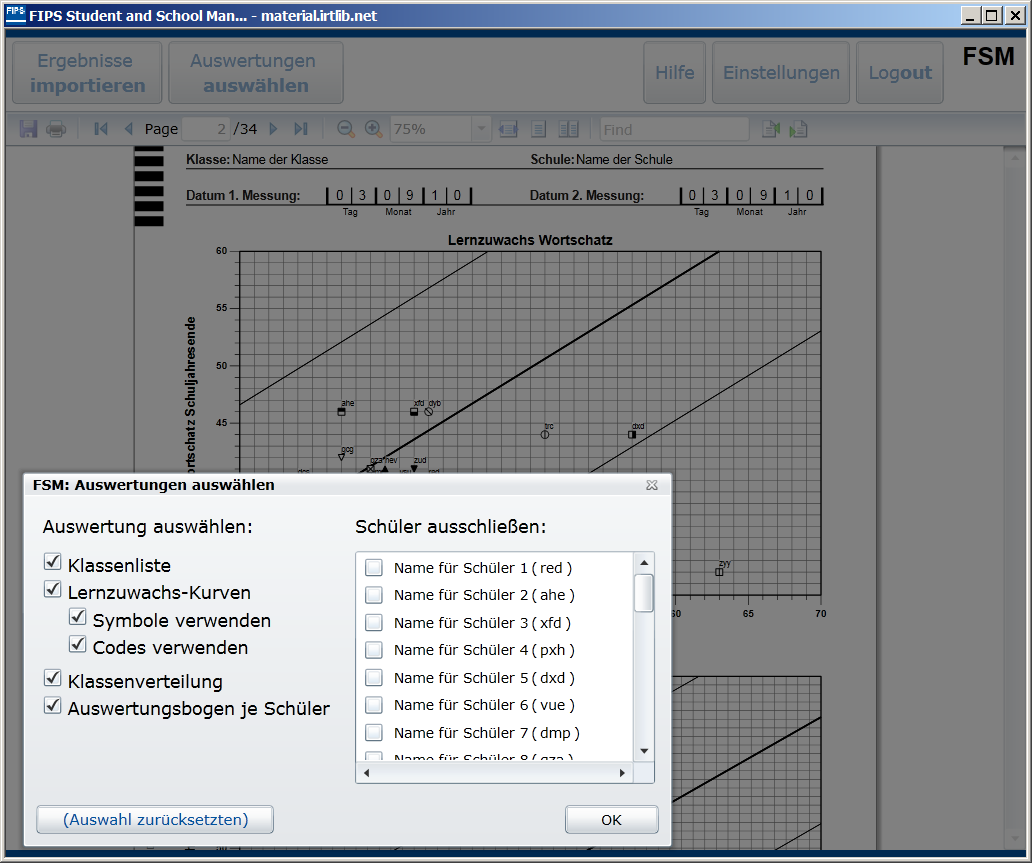Disable Auswertungsbogen je Schüler option

click(x=53, y=707)
